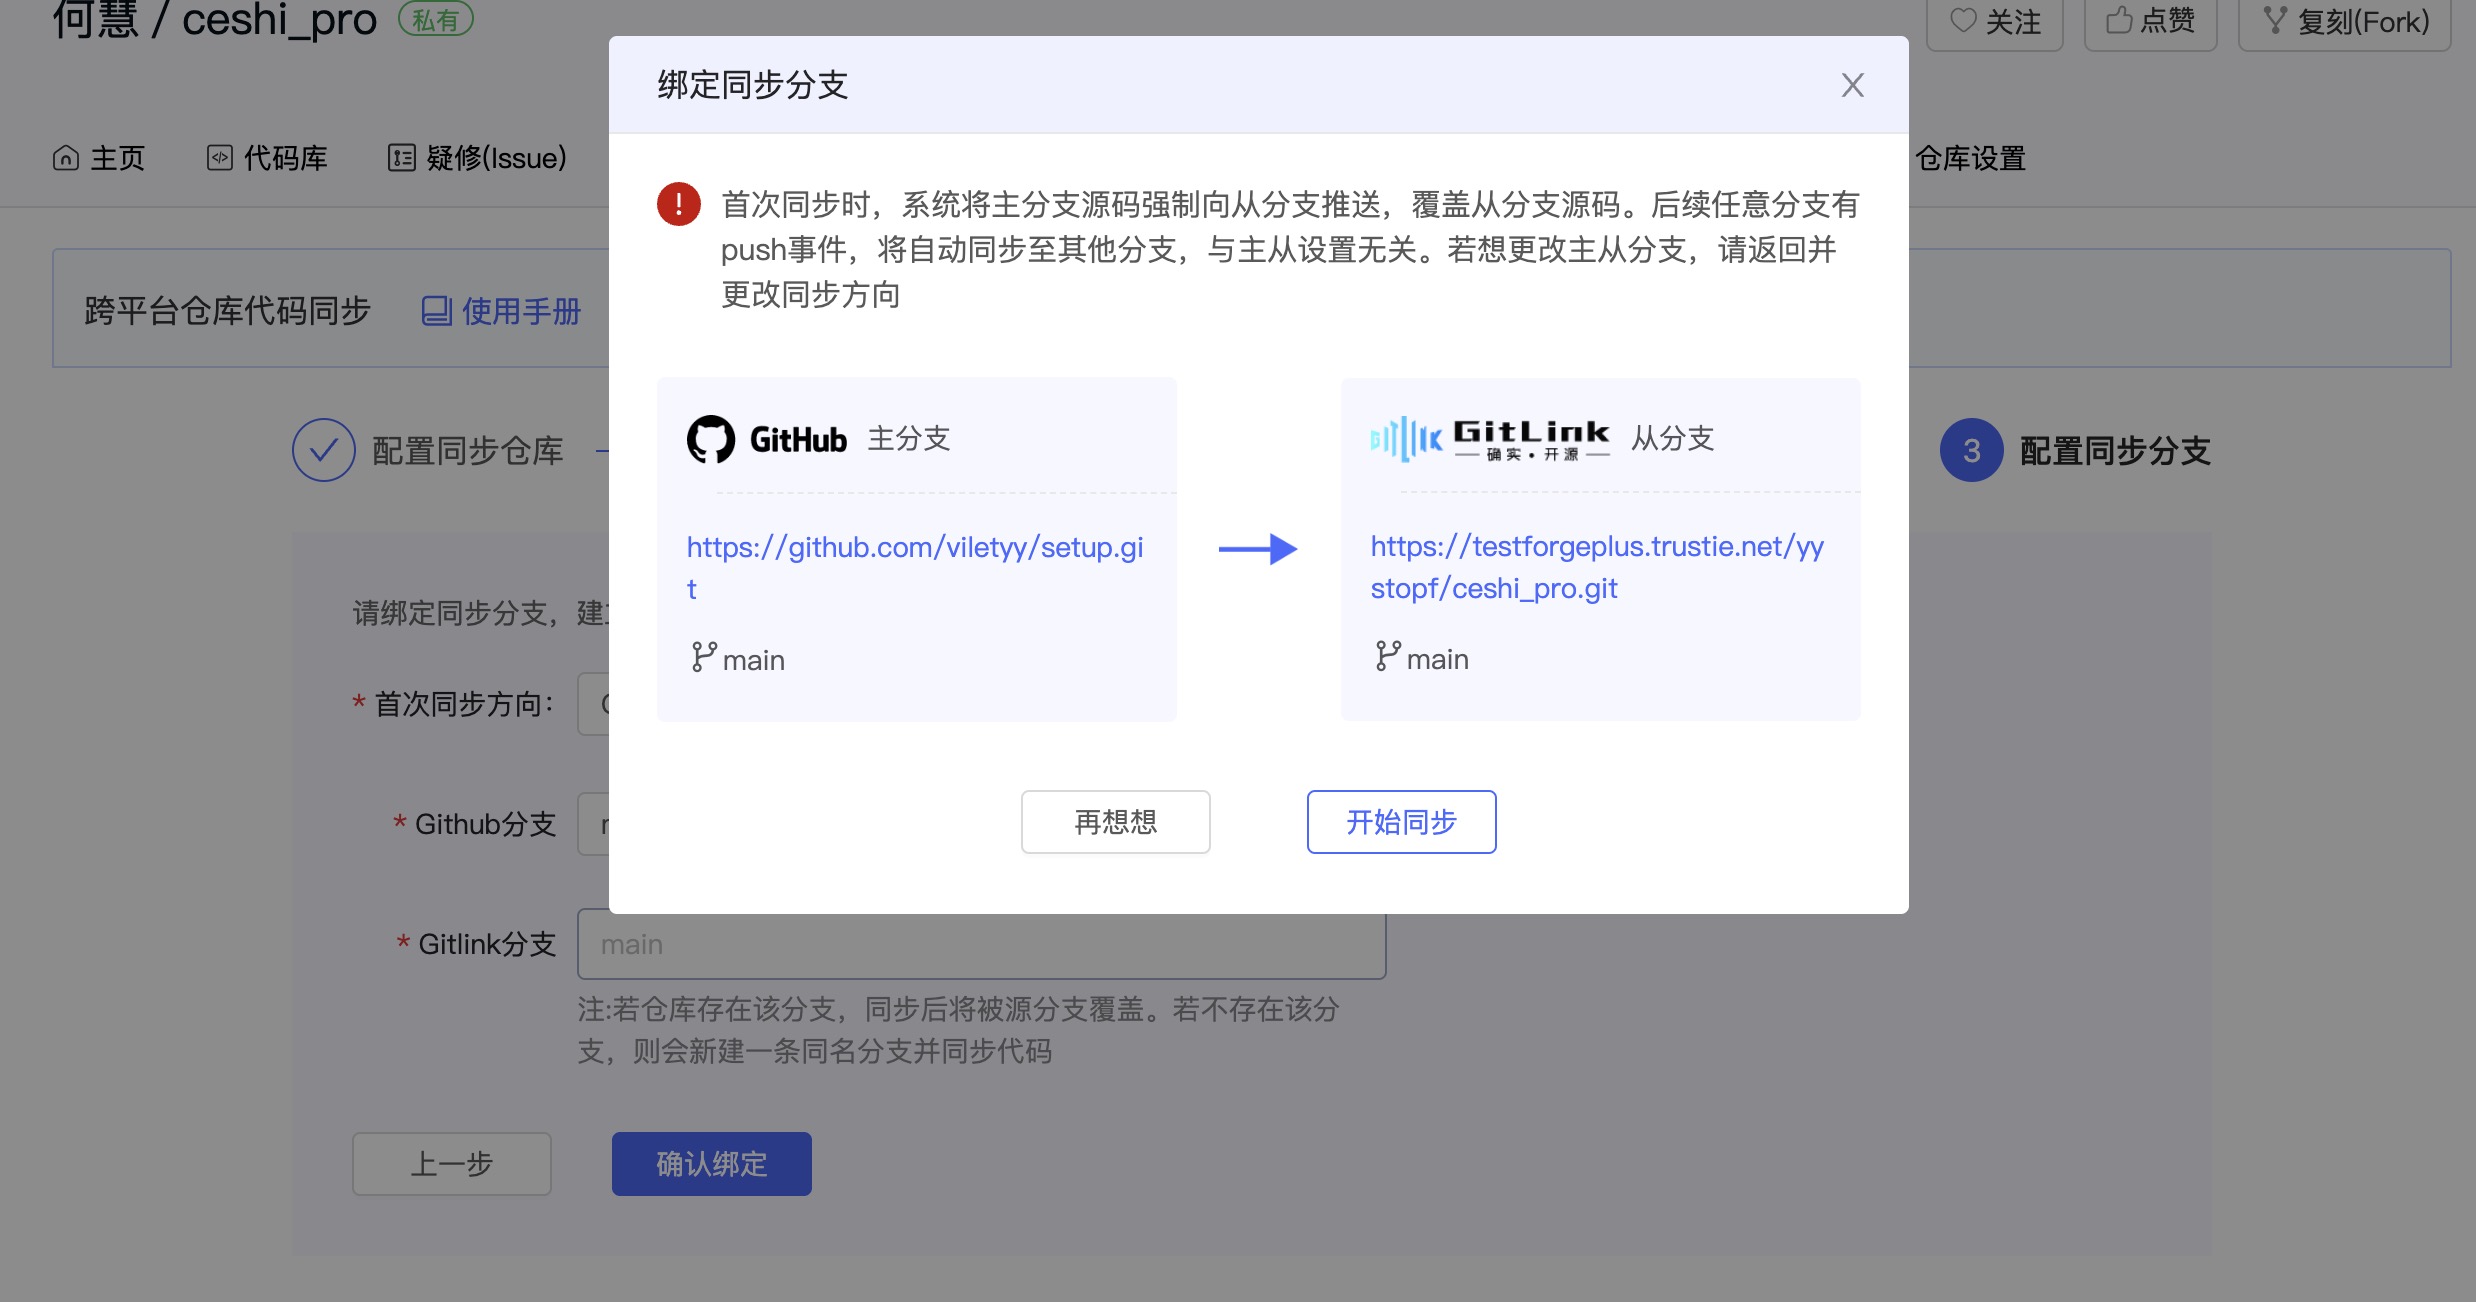Viewport: 2476px width, 1302px height.
Task: Open the 主页 tab
Action: 99,158
